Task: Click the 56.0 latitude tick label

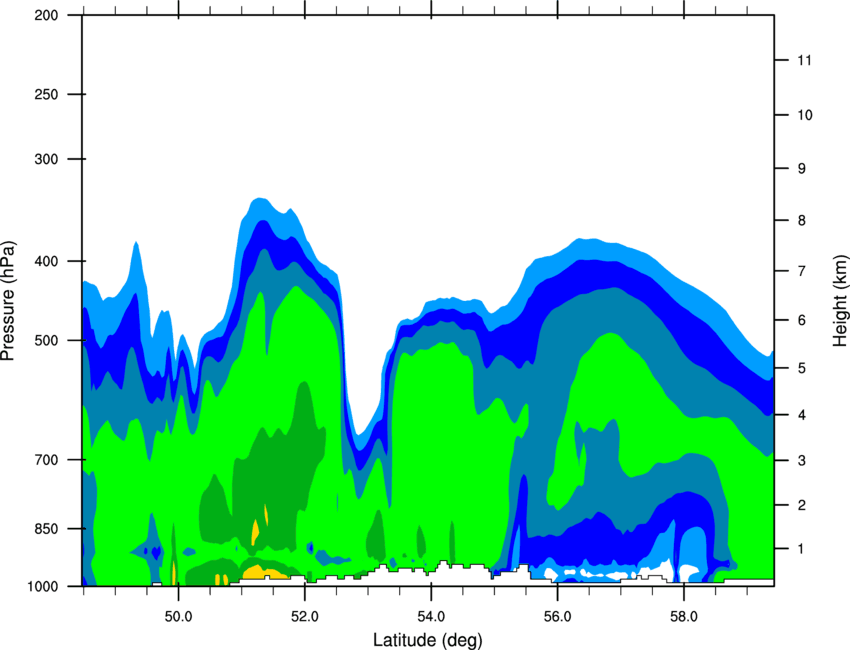Action: coord(558,616)
